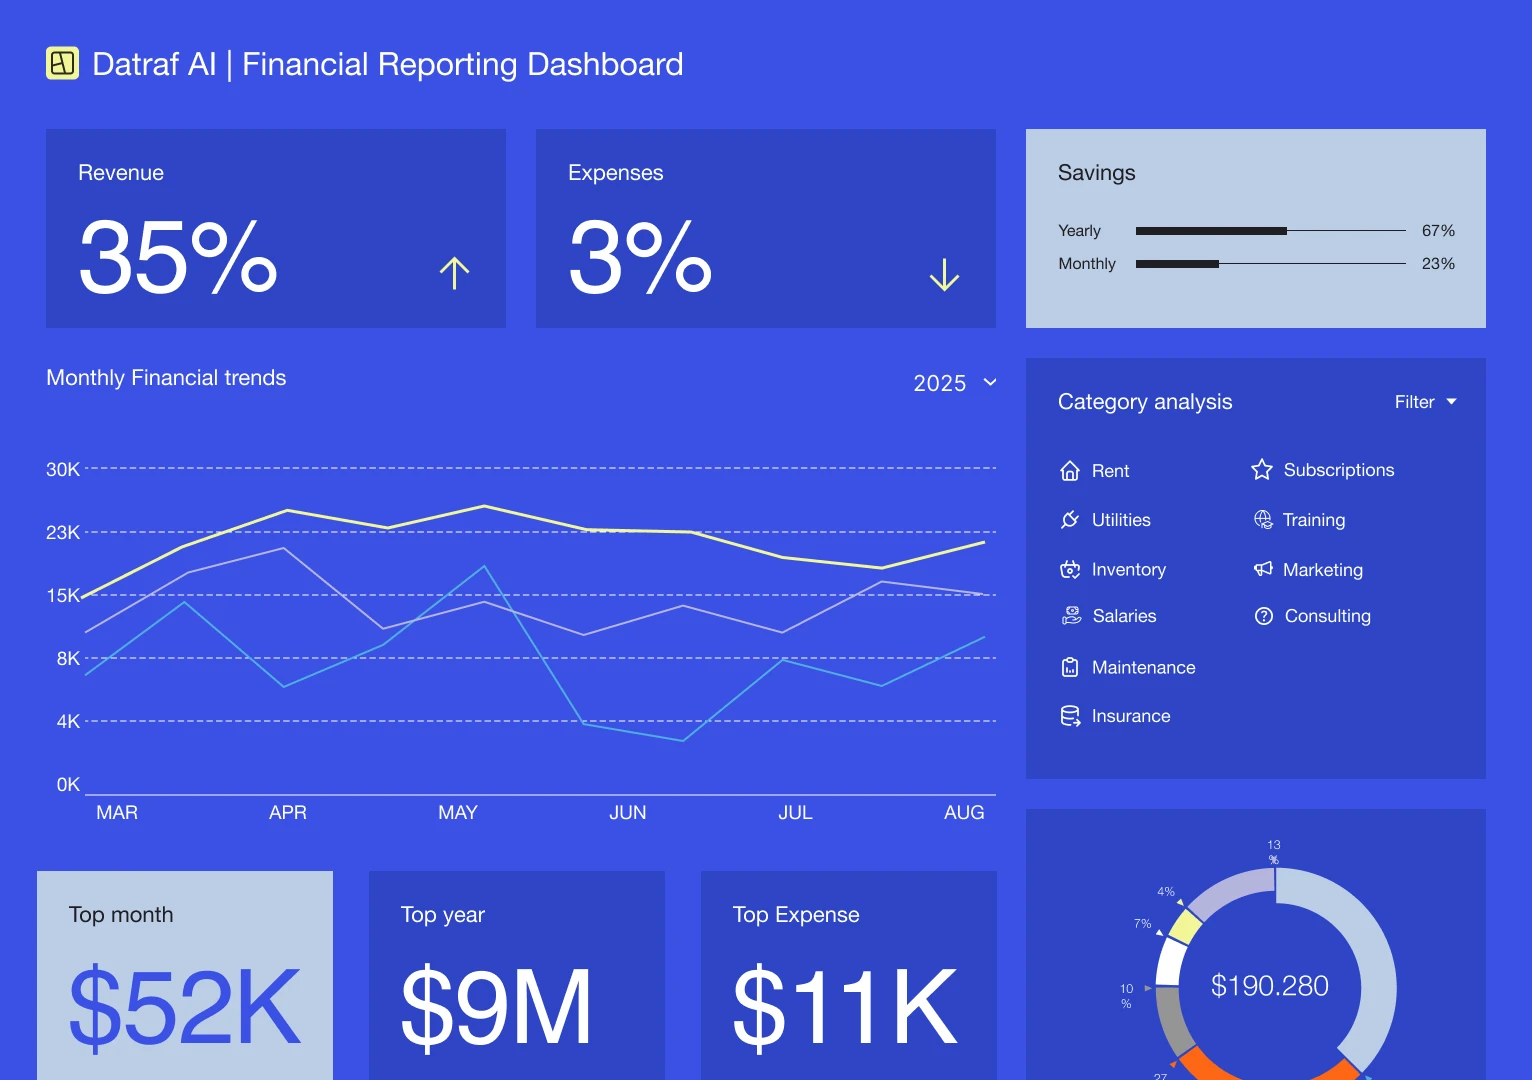Screen dimensions: 1532x1080
Task: Click the Inventory basket icon
Action: coord(1070,570)
